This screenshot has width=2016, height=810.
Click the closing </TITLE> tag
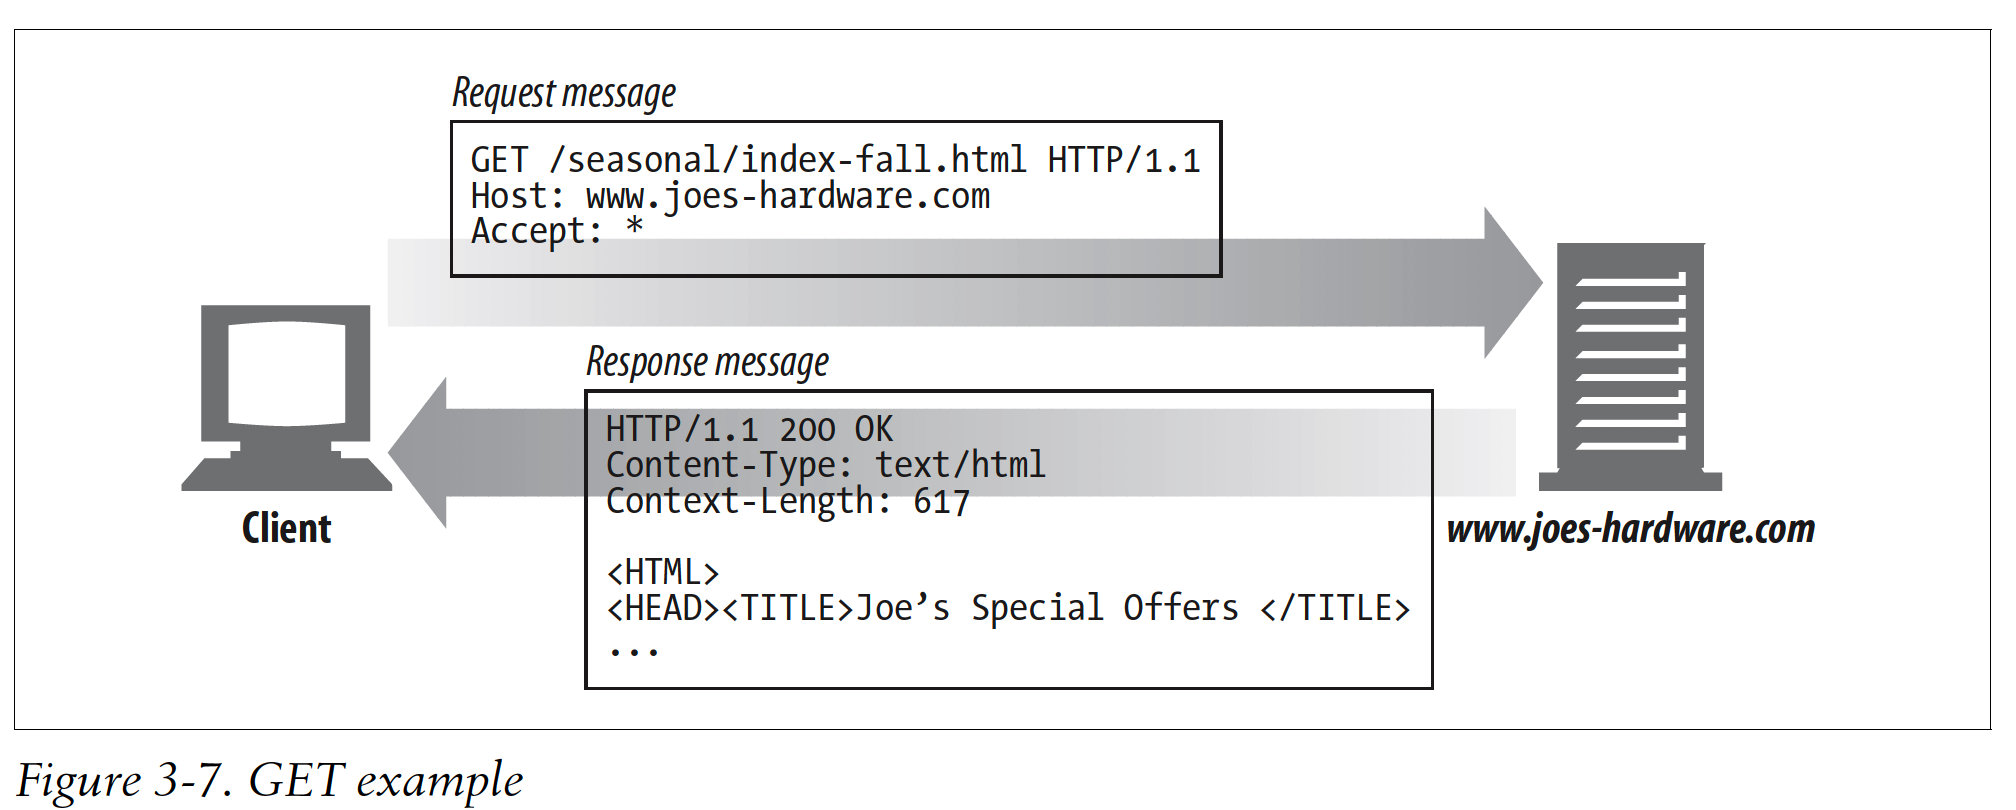pos(1335,609)
